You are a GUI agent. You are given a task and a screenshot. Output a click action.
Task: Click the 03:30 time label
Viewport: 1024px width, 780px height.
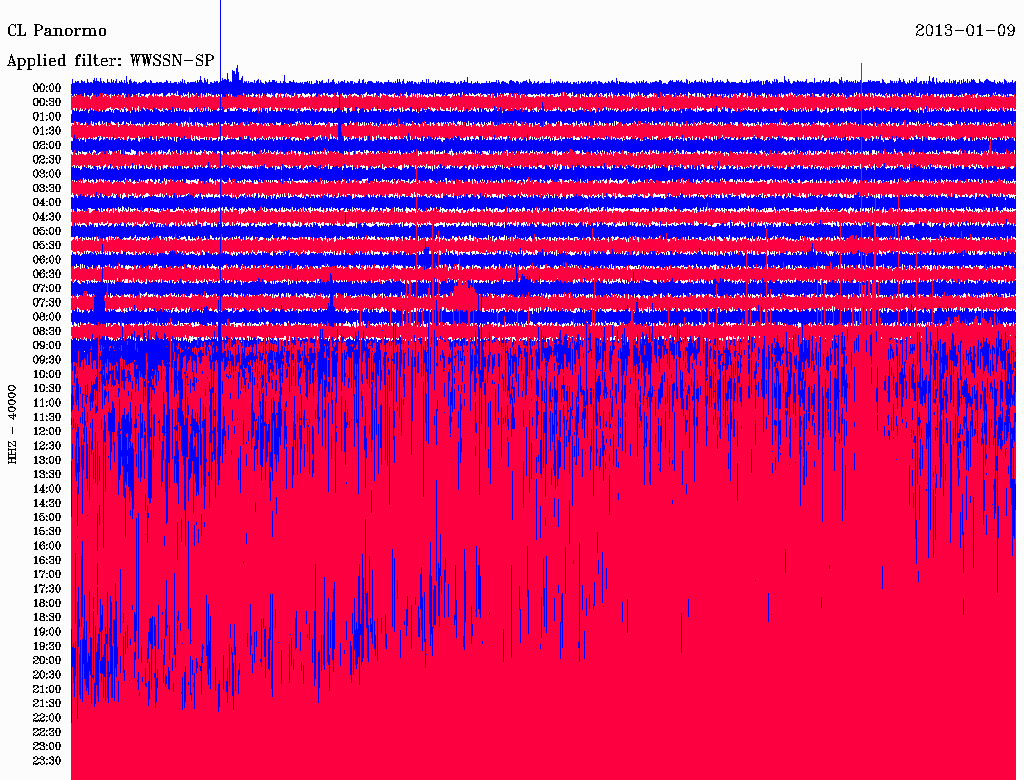[47, 188]
